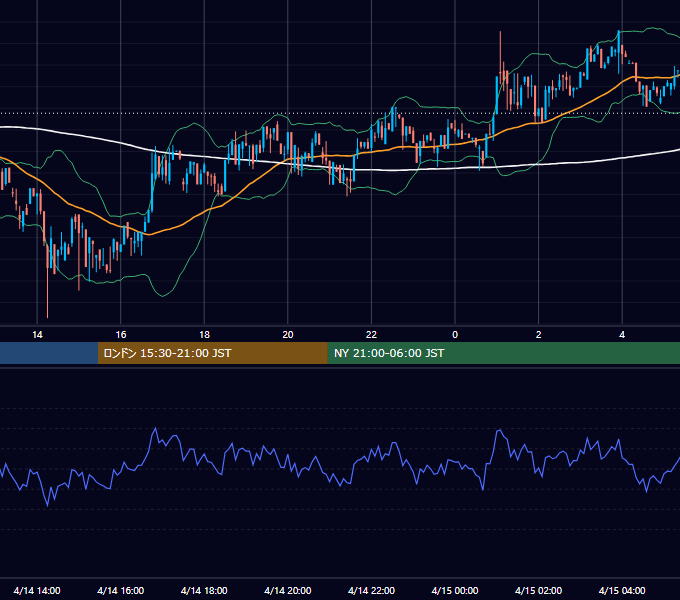Select the 22 hour axis label

click(371, 335)
